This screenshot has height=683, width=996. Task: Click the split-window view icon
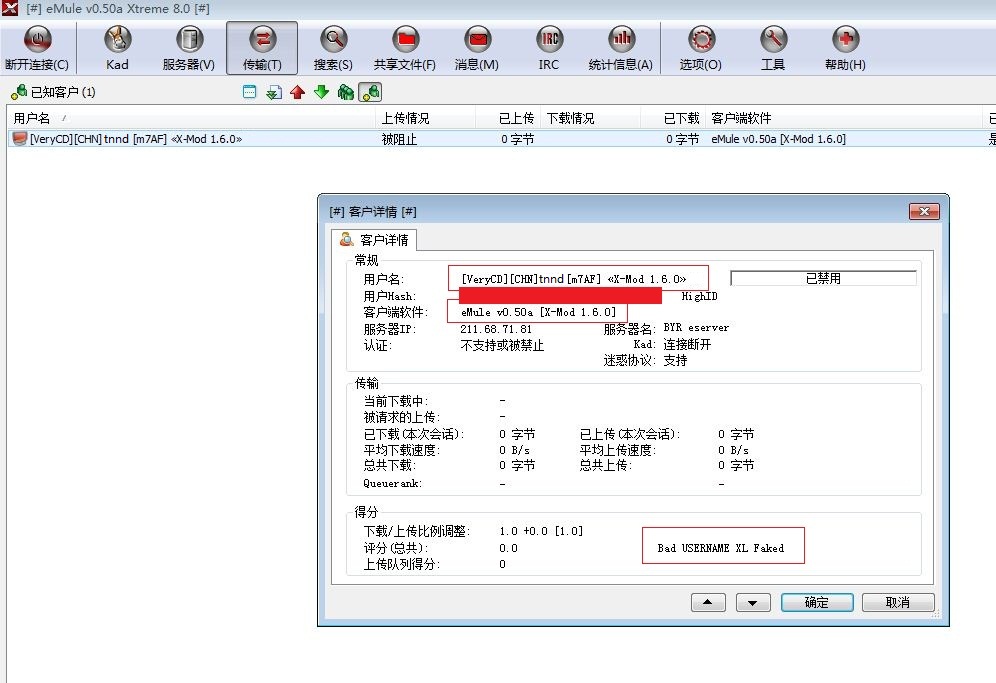[x=250, y=92]
